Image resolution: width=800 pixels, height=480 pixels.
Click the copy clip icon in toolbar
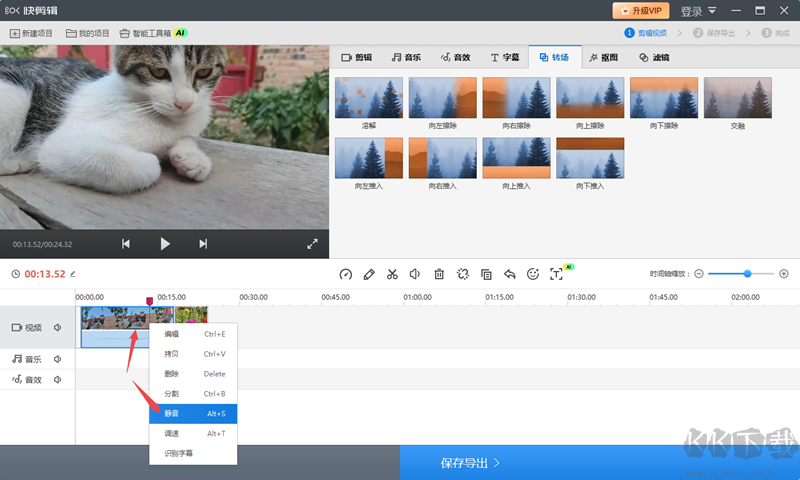pos(486,274)
